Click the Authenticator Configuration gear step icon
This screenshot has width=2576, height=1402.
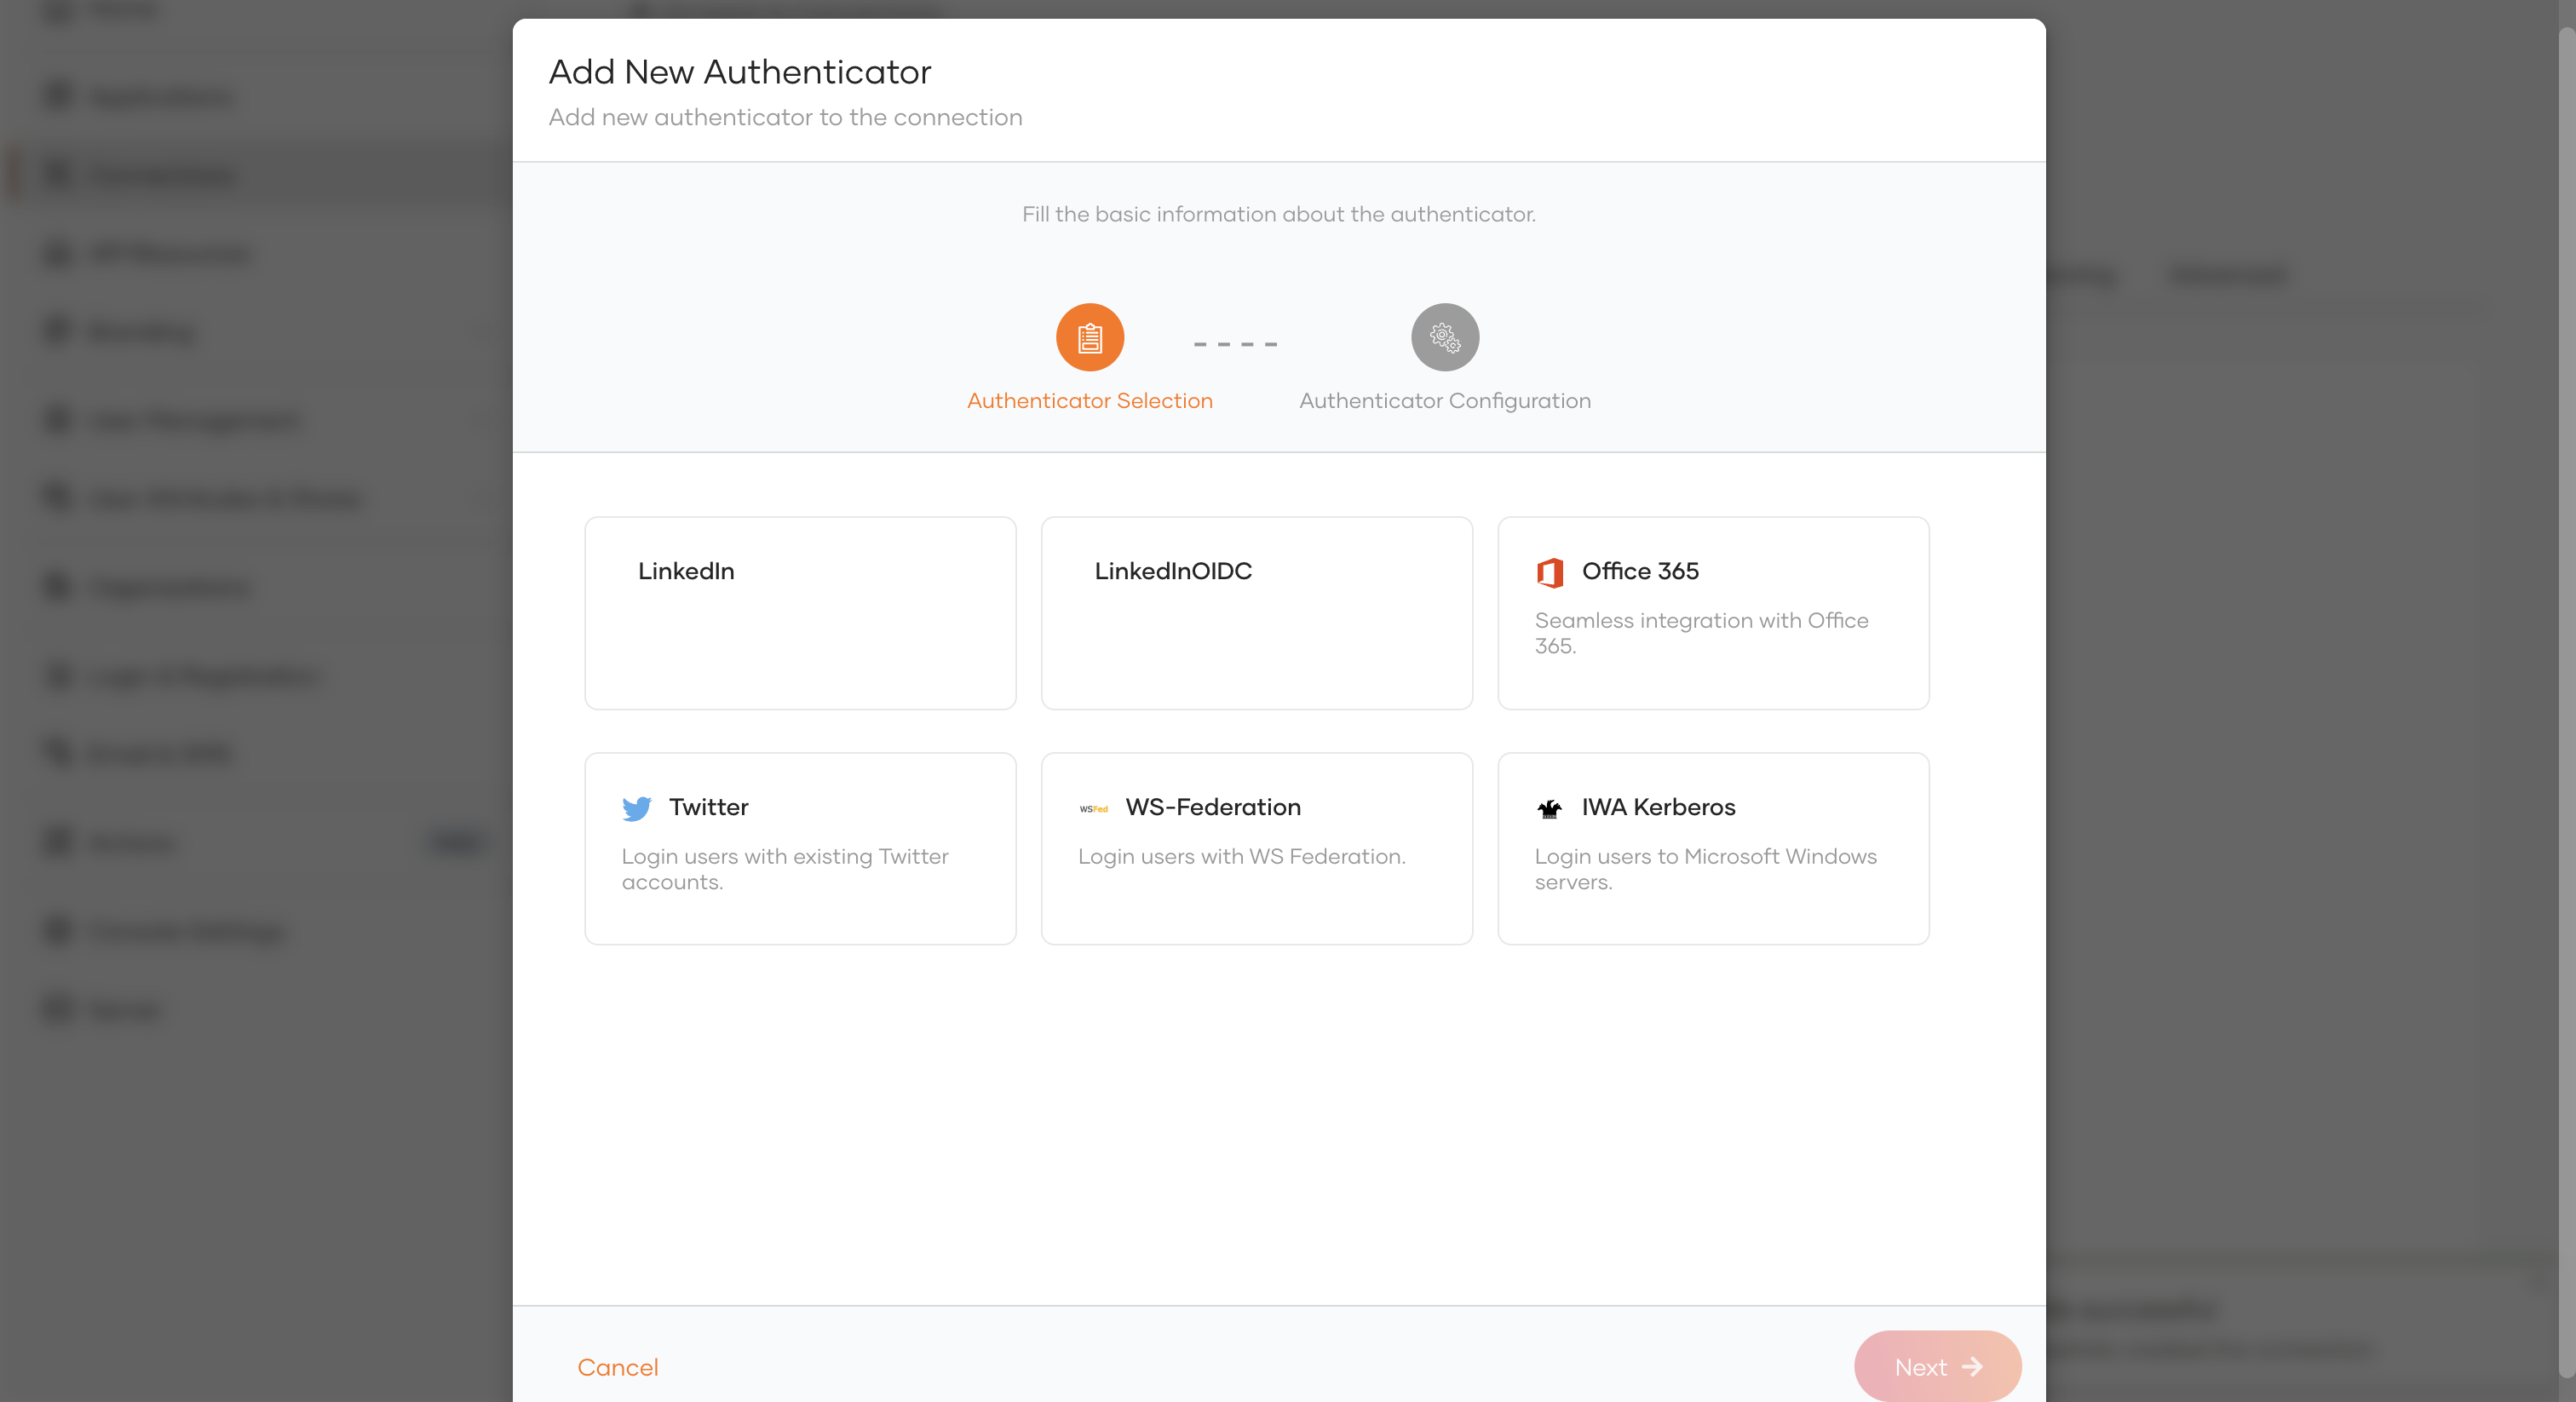(1445, 337)
